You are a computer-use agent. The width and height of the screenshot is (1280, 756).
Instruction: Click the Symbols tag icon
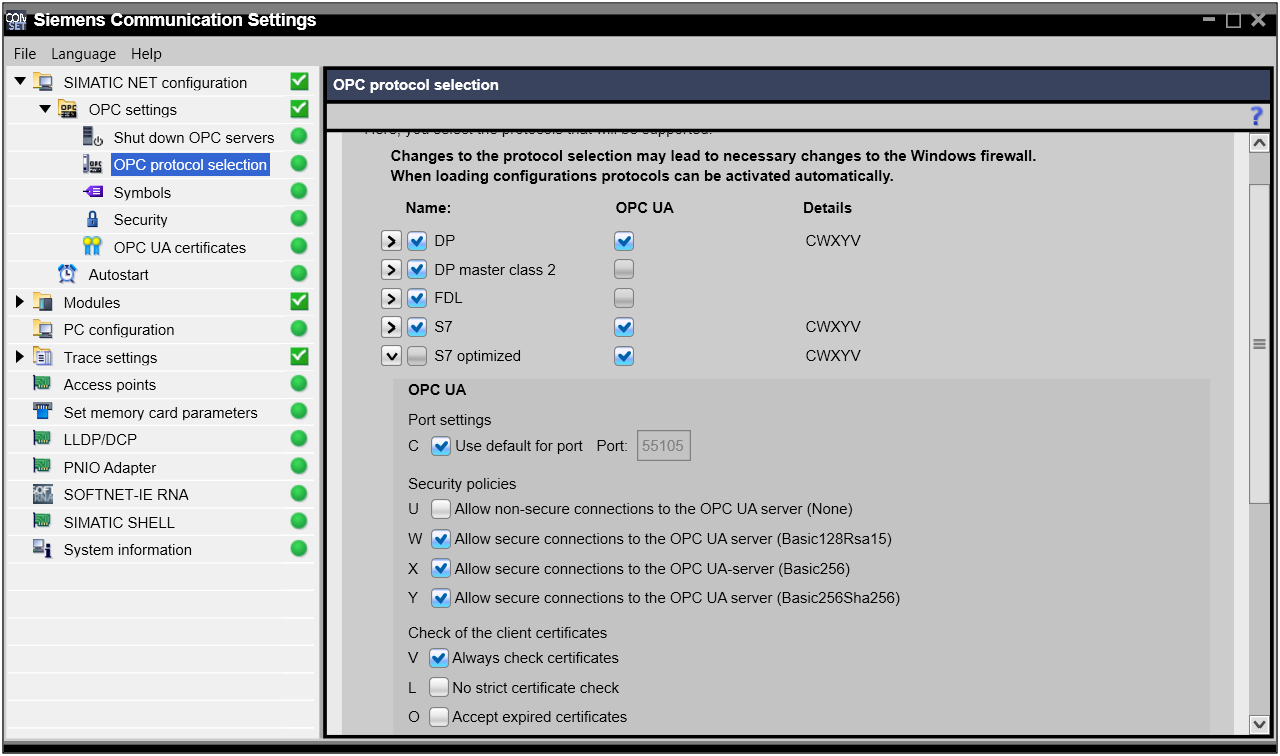93,193
